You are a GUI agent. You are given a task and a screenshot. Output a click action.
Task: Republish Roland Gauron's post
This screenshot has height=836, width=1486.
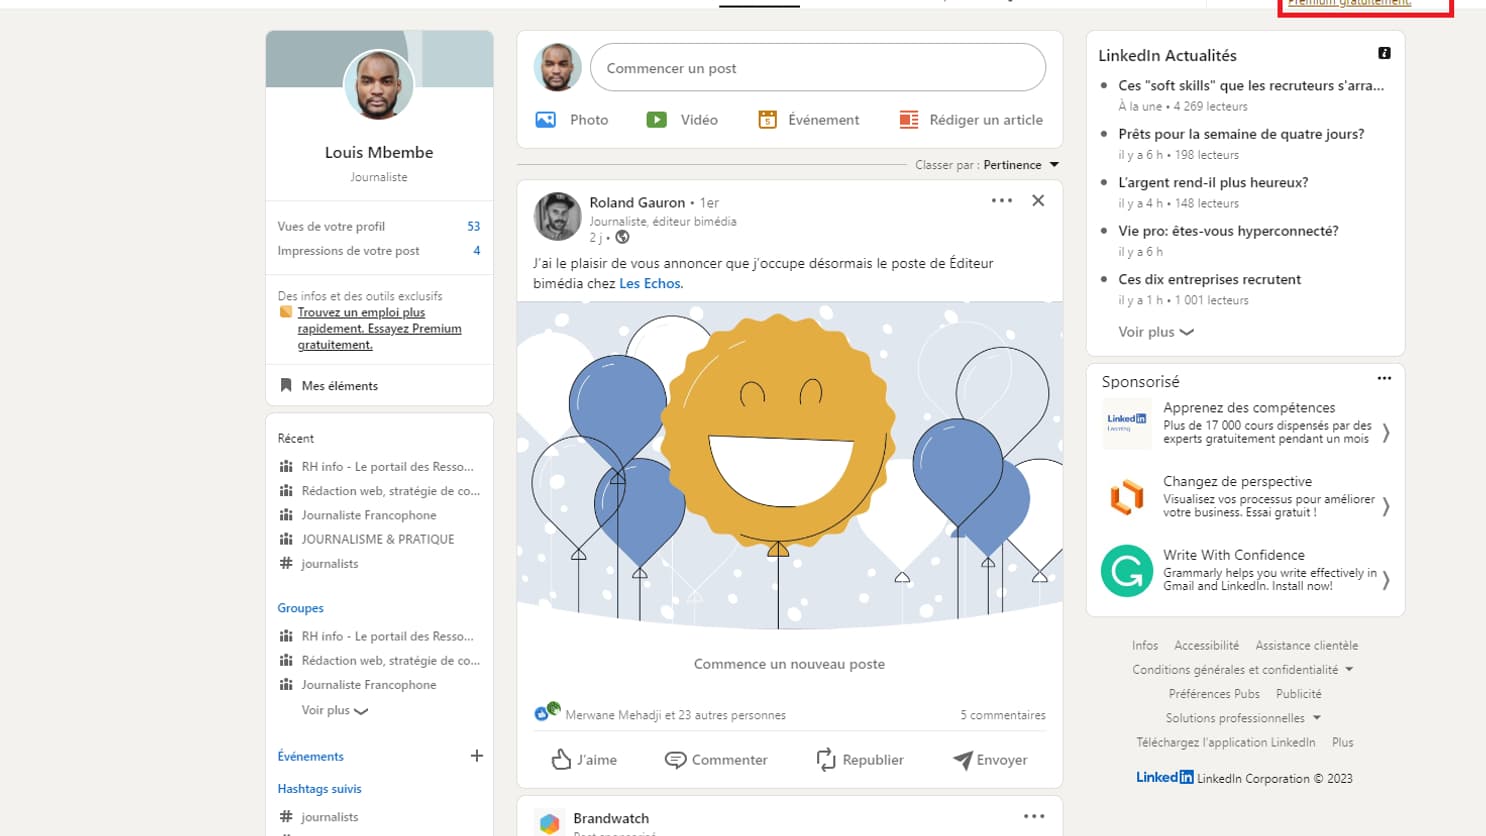point(859,759)
